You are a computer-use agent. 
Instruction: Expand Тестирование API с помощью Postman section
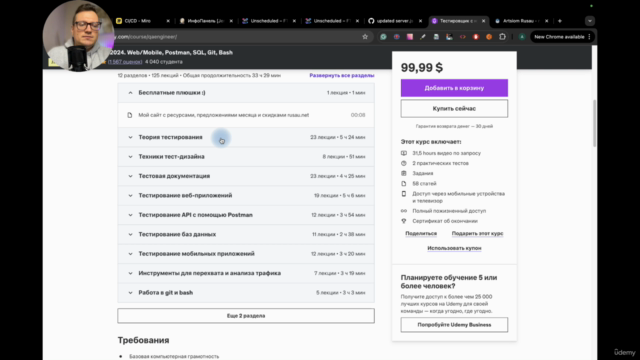pyautogui.click(x=246, y=215)
